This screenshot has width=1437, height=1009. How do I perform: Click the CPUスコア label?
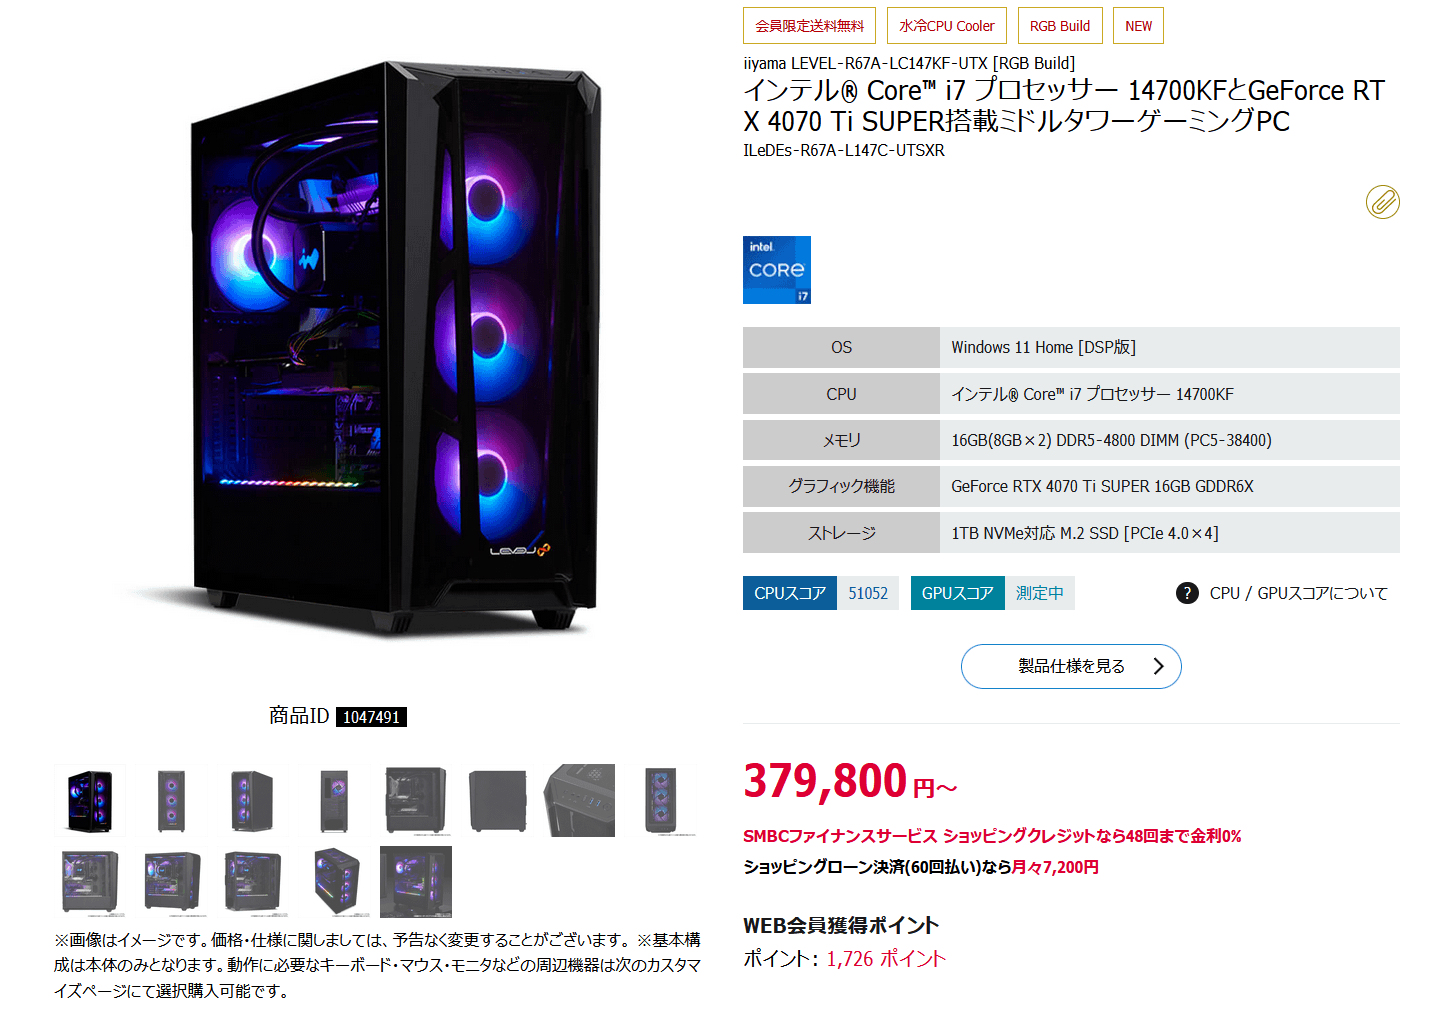(x=790, y=593)
